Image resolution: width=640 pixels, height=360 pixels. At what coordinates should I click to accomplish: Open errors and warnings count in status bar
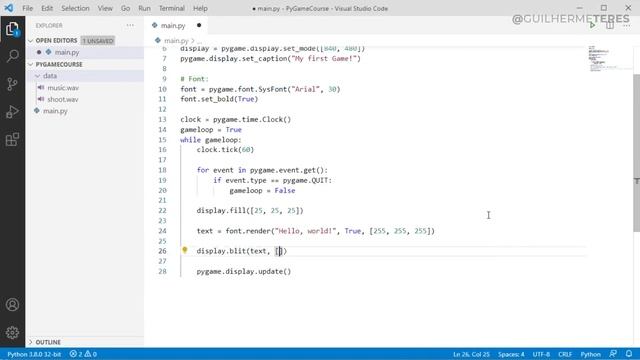83,354
